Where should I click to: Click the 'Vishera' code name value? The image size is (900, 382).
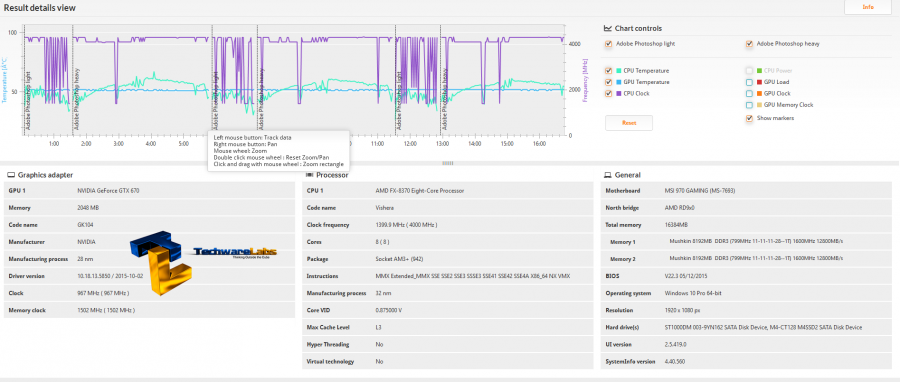[x=385, y=208]
